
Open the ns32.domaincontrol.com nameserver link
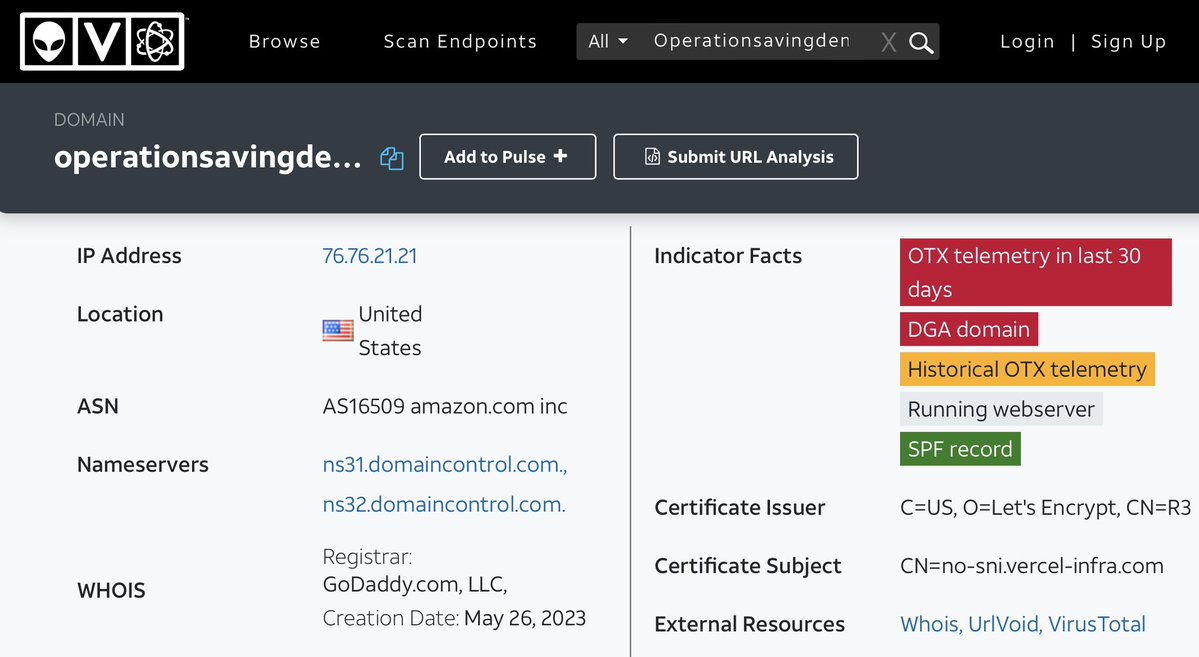(443, 505)
